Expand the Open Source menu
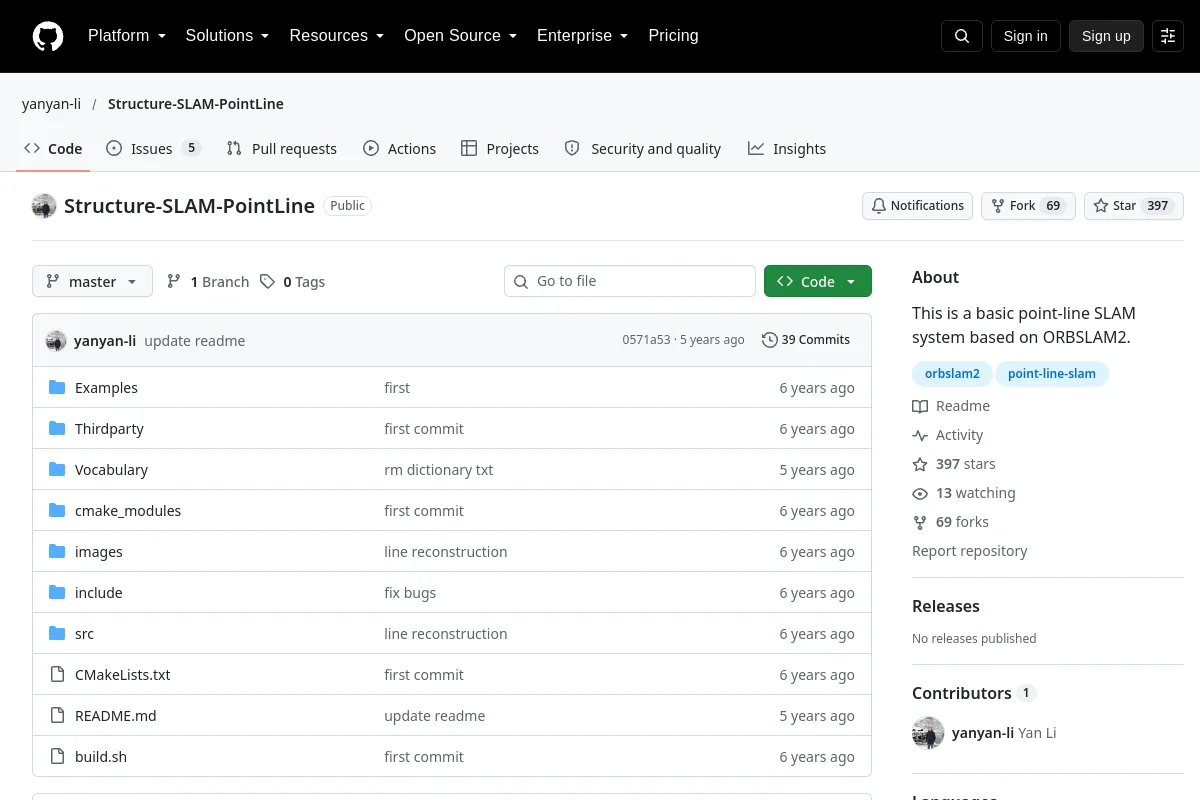This screenshot has width=1200, height=800. (460, 36)
